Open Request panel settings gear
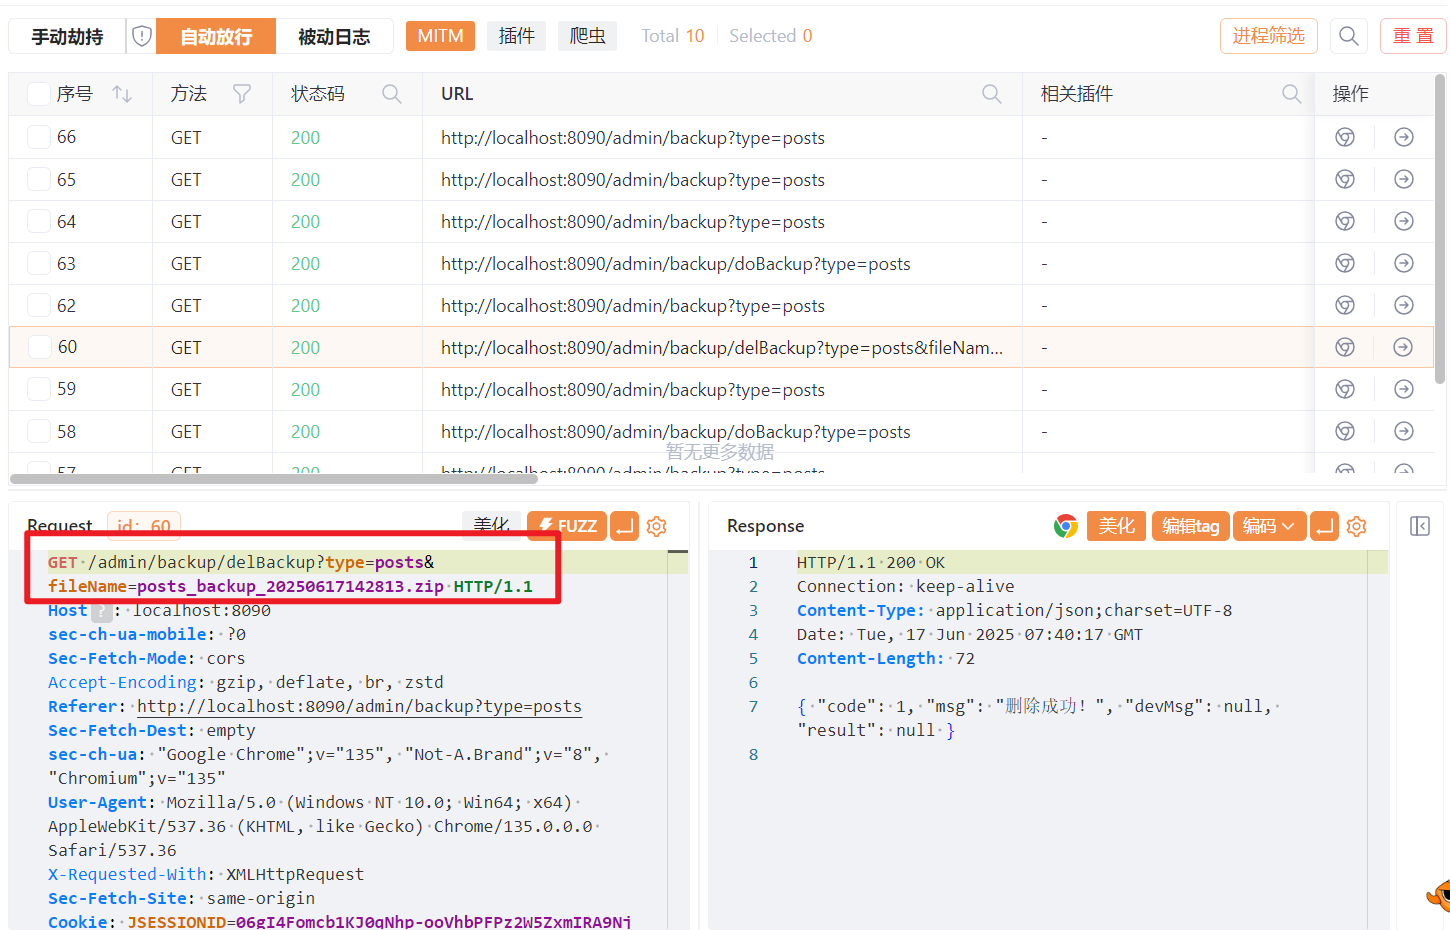This screenshot has height=930, width=1450. 656,526
